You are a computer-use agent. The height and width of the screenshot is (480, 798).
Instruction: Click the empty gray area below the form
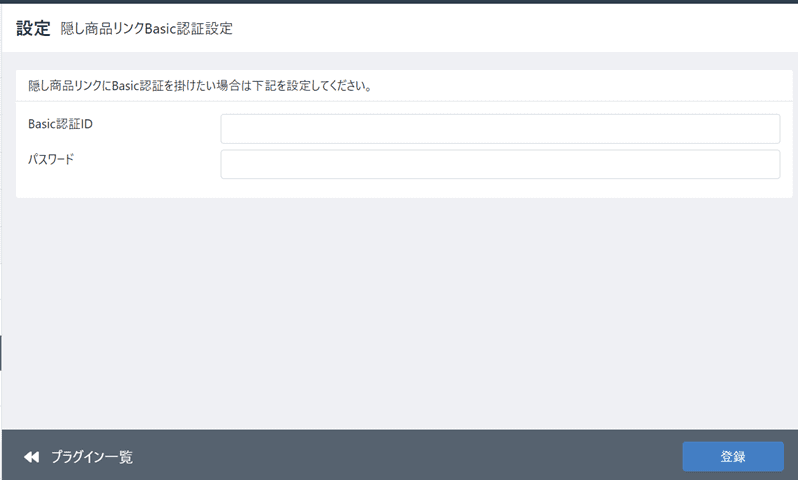tap(400, 310)
